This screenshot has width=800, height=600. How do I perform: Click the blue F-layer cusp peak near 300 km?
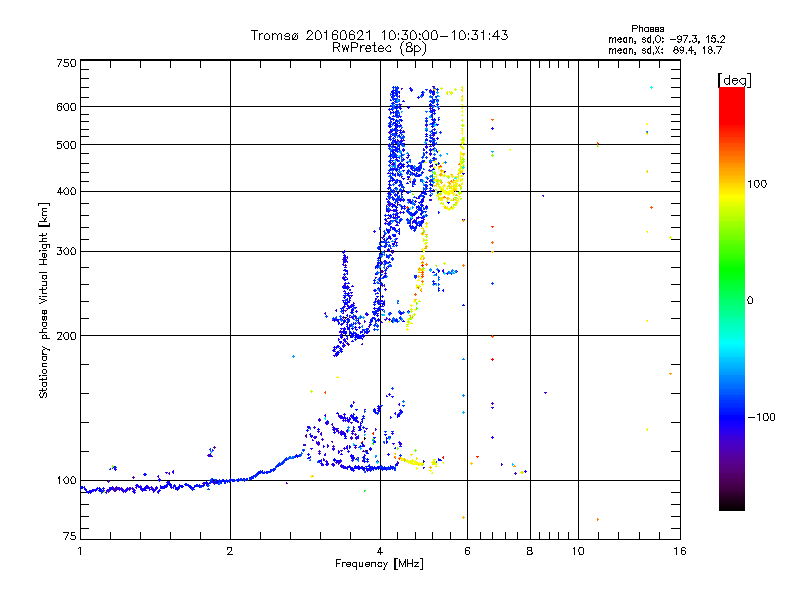pos(345,255)
